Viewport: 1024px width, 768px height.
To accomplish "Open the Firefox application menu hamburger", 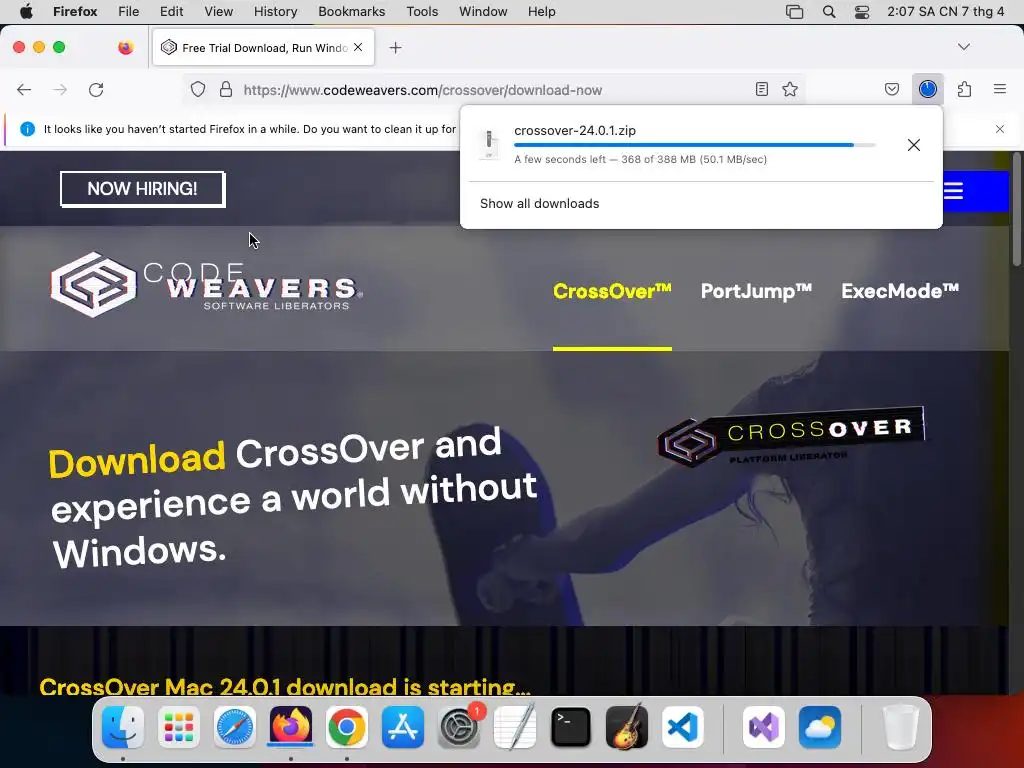I will pyautogui.click(x=1000, y=89).
